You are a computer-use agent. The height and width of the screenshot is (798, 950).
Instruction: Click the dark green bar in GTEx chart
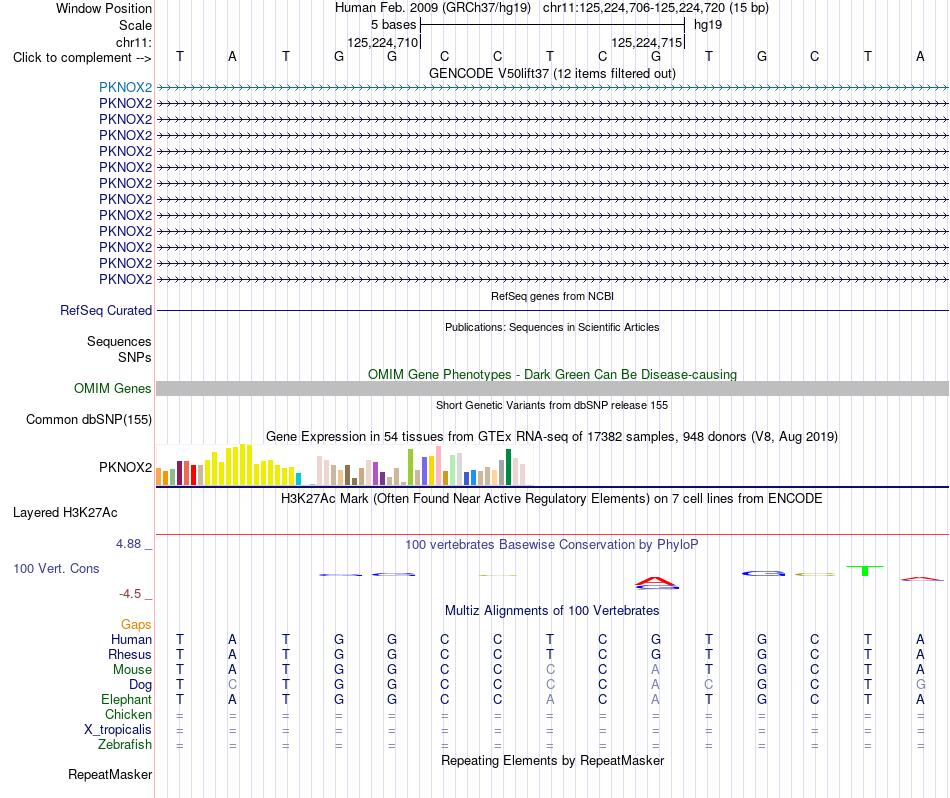(x=508, y=467)
